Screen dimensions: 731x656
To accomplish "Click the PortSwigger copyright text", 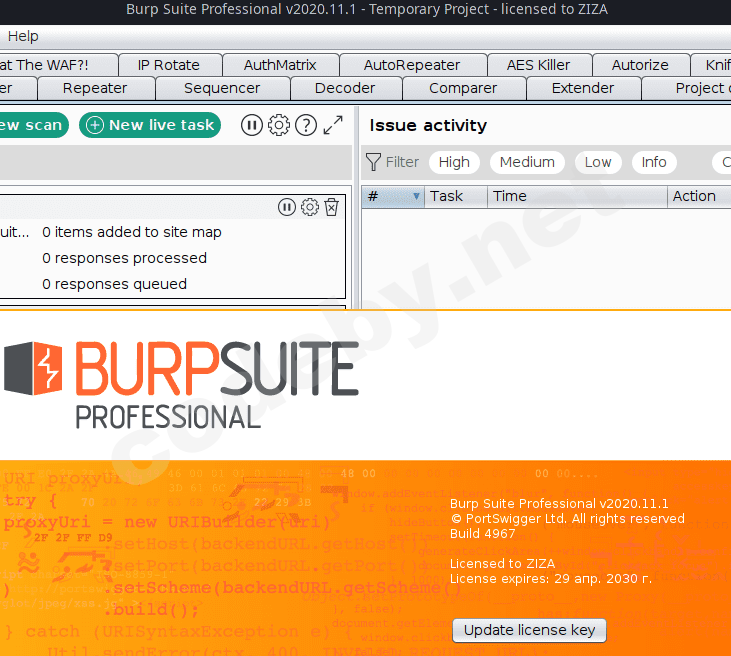I will (567, 519).
